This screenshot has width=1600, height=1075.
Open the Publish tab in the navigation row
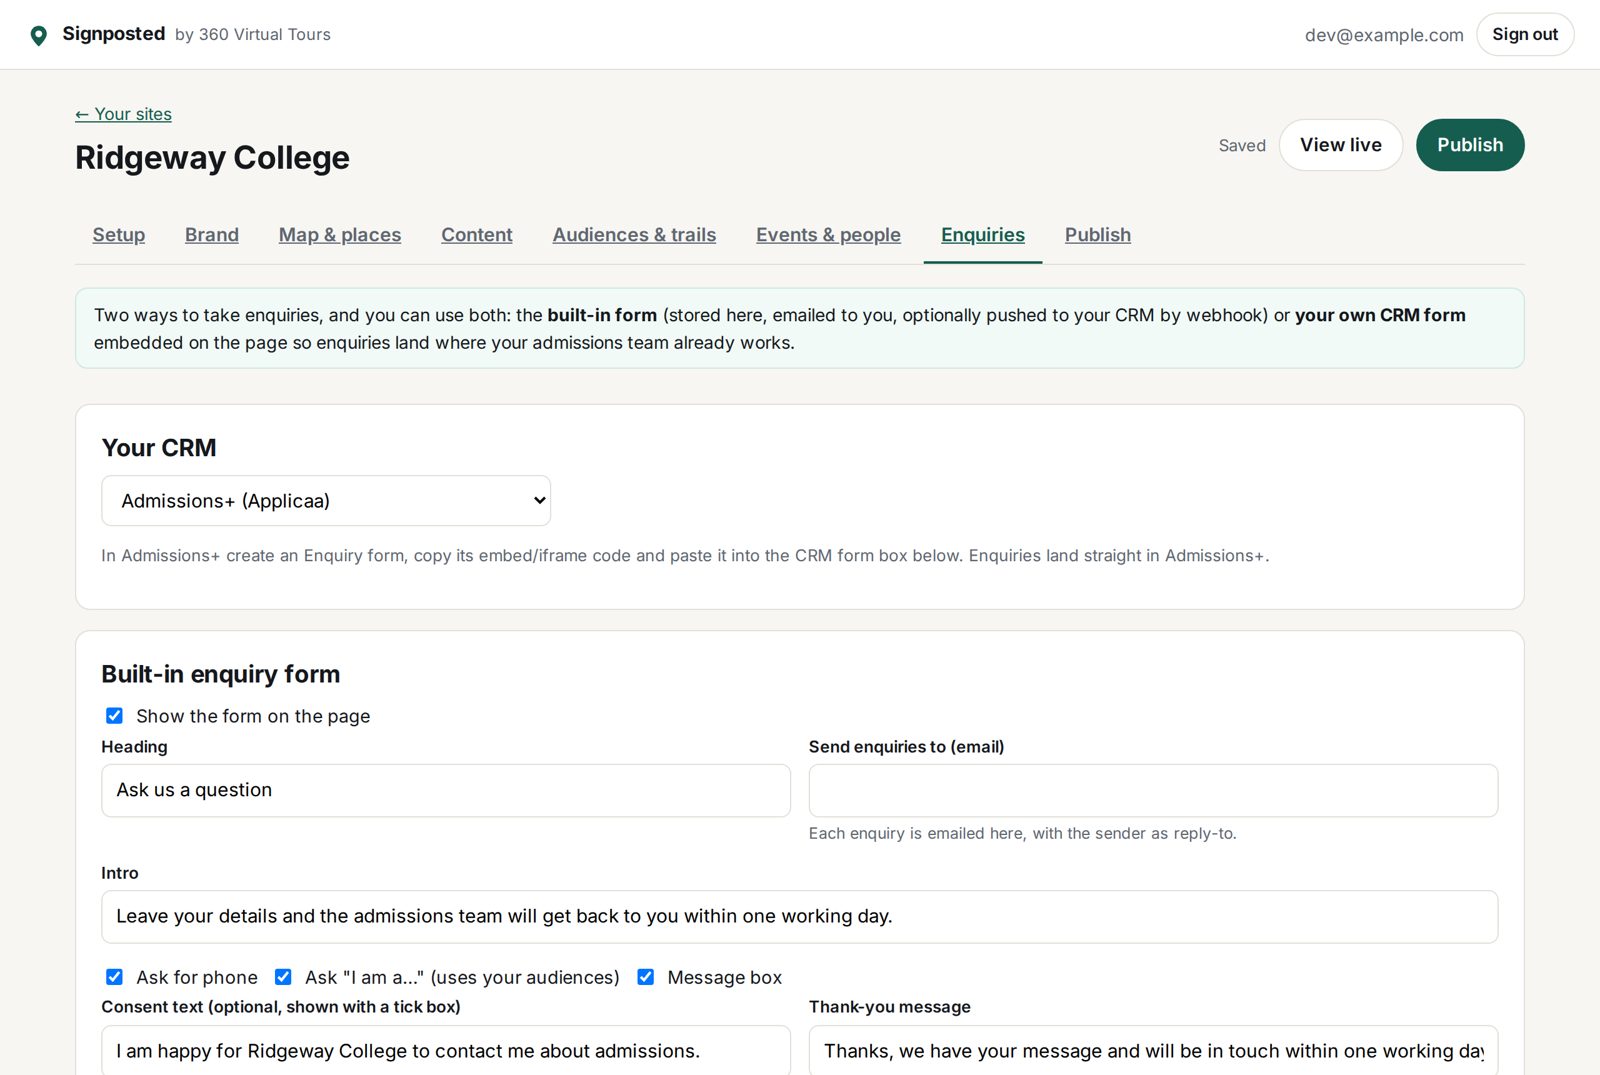coord(1098,235)
